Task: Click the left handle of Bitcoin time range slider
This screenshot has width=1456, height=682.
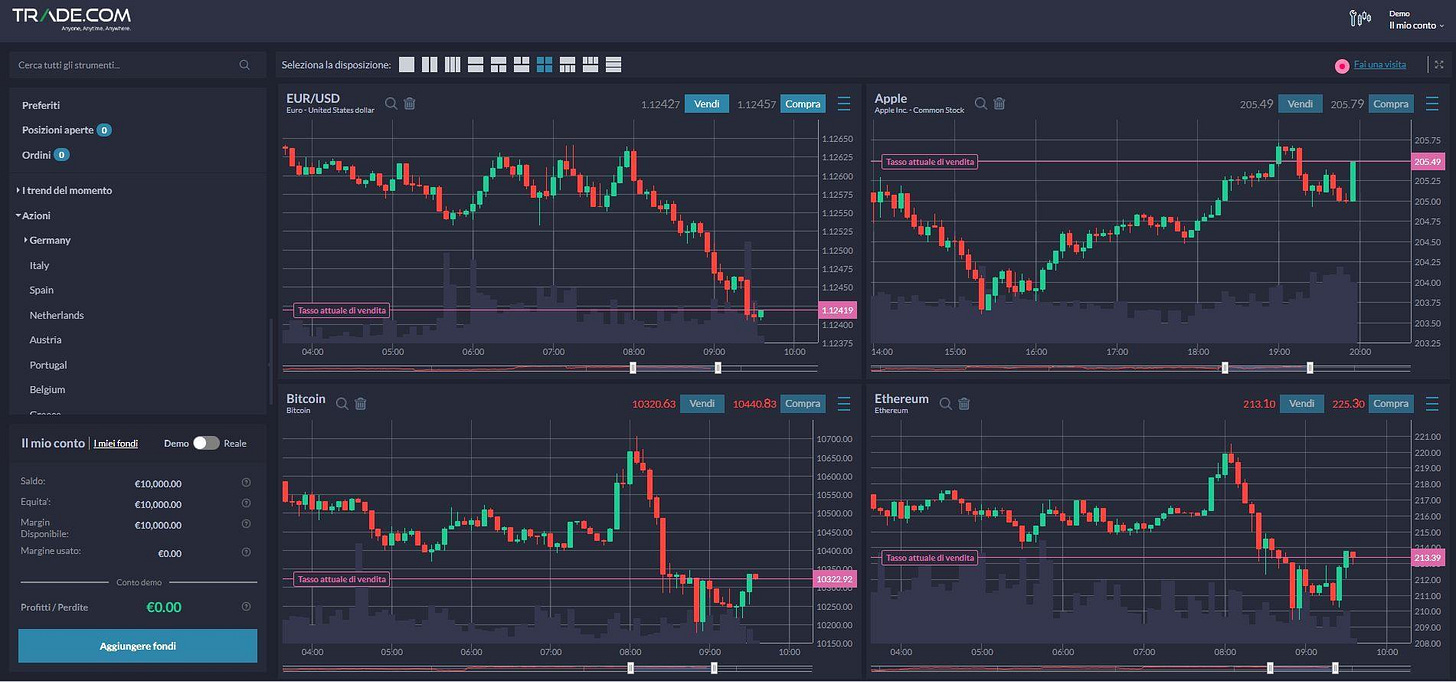Action: coord(629,667)
